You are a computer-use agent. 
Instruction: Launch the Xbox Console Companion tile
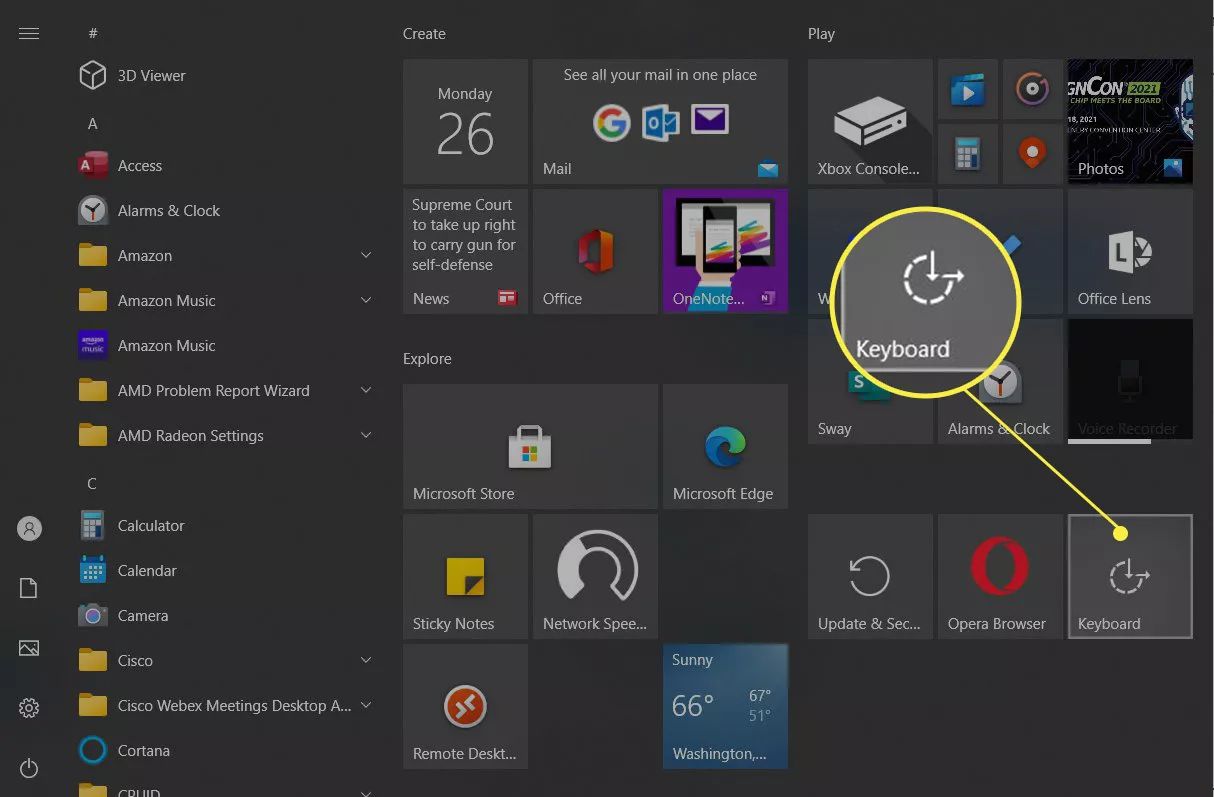[869, 121]
